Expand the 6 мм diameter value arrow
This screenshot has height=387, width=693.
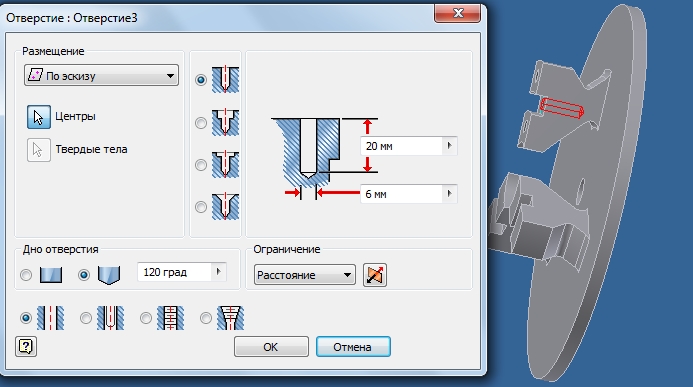click(449, 194)
